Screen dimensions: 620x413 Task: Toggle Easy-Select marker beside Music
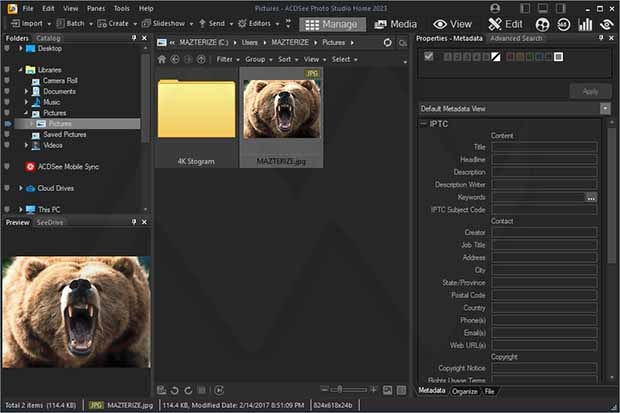click(x=7, y=102)
